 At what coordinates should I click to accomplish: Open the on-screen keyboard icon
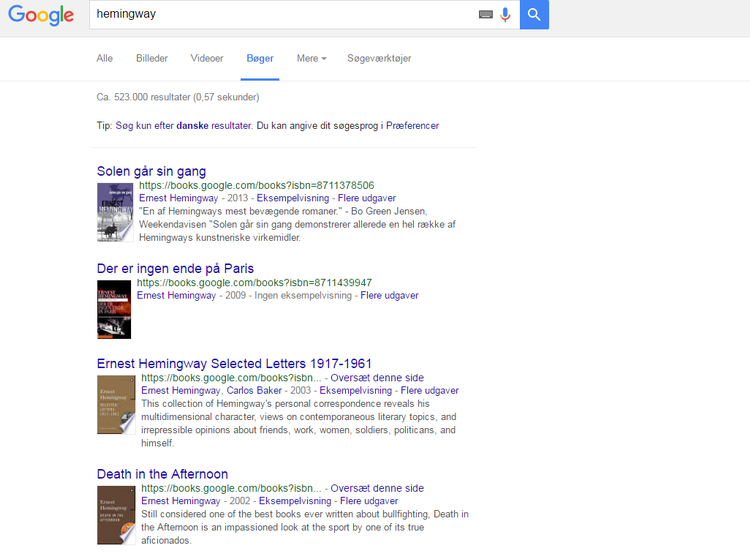[x=485, y=15]
